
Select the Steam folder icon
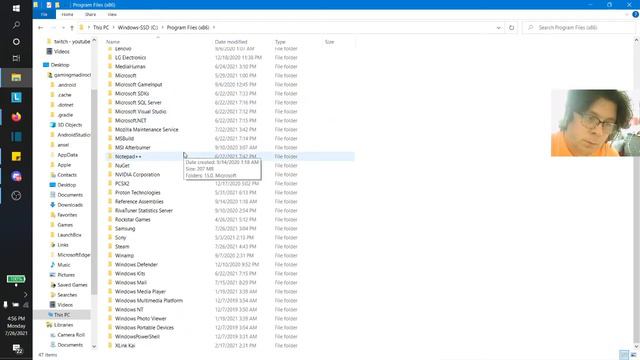tap(110, 247)
